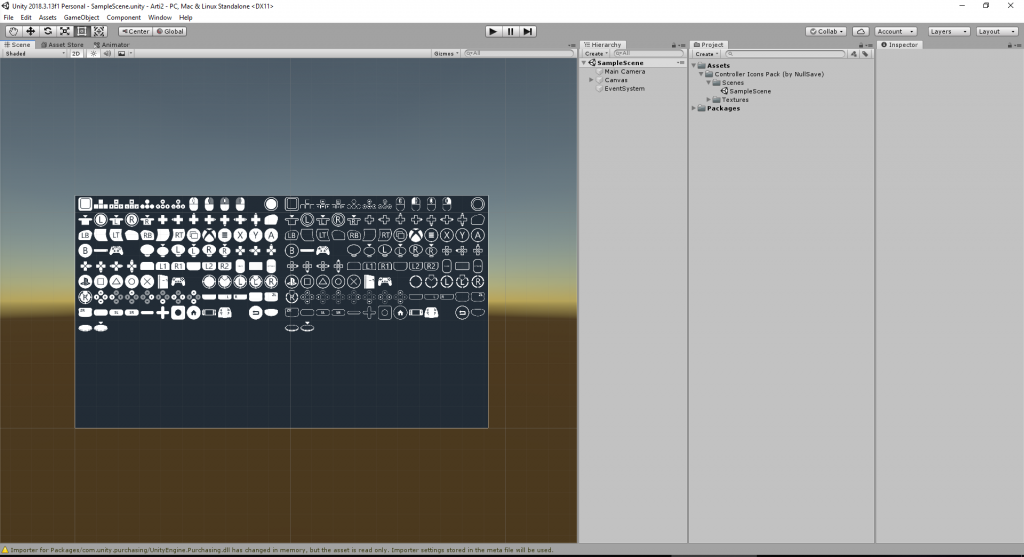Open the effects dropdown arrow in Scene toolbar
1024x557 pixels.
[130, 54]
